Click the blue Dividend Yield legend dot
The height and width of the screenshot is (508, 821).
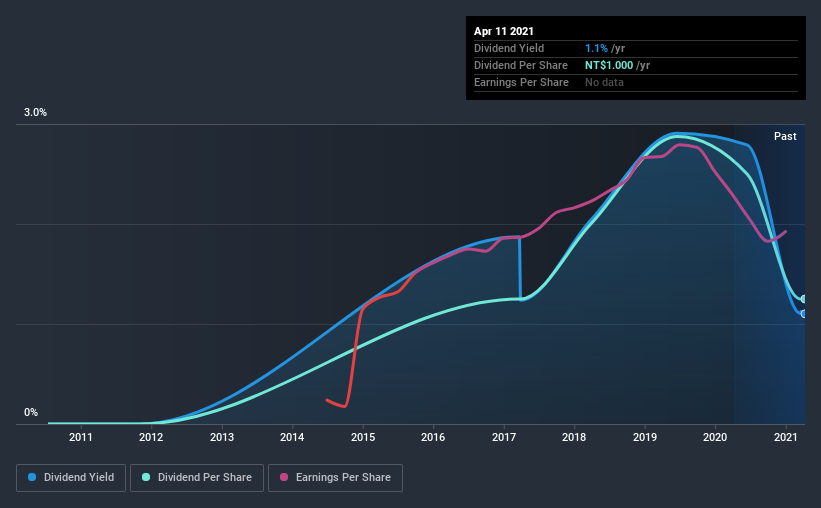tap(32, 477)
